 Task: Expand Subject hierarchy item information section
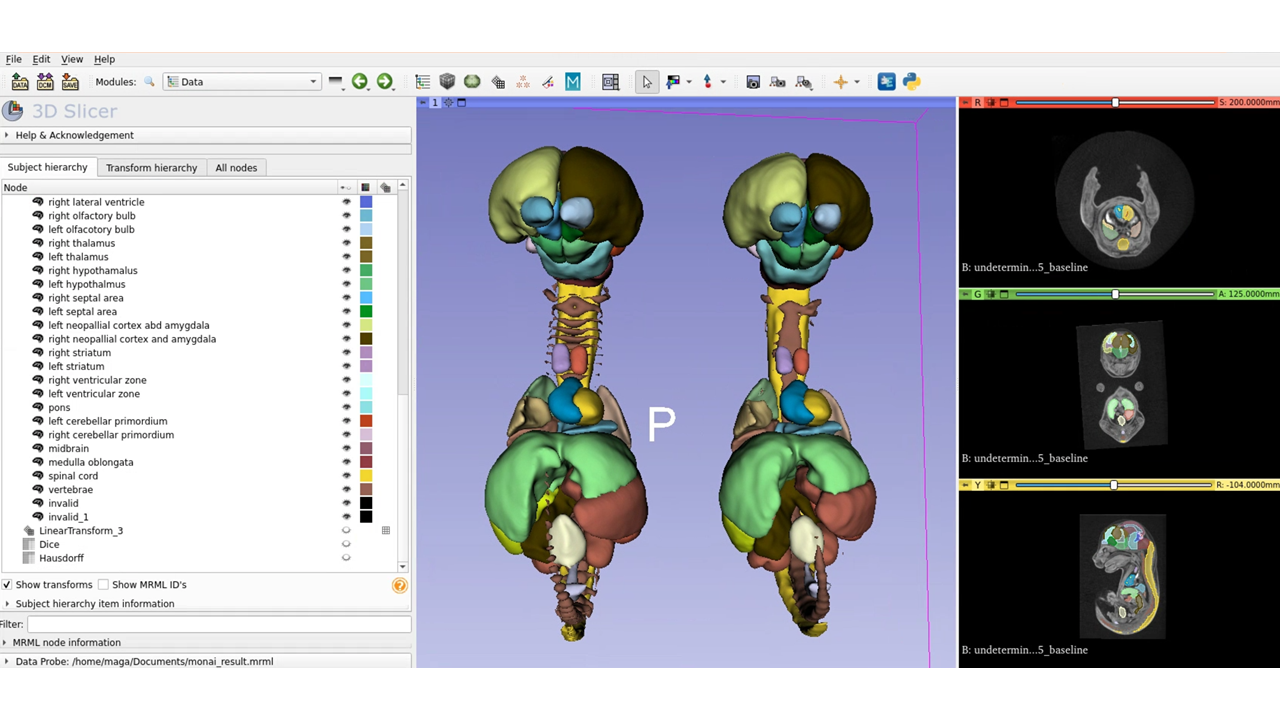click(94, 604)
